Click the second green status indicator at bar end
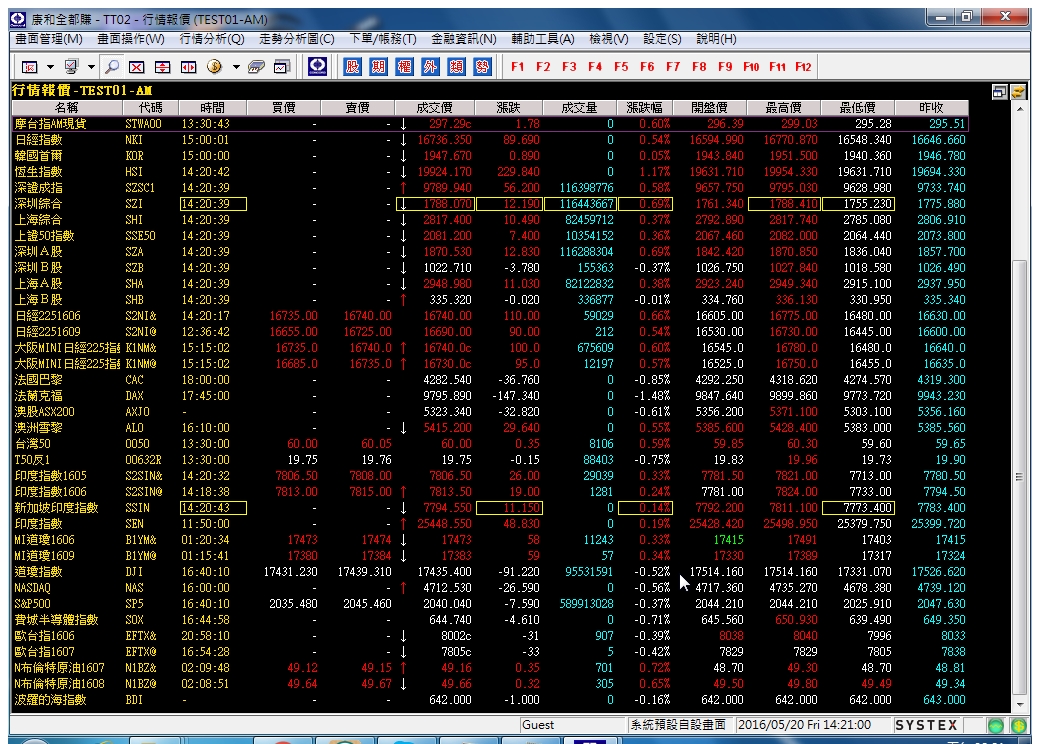Screen dimensions: 1040x744 click(1019, 725)
